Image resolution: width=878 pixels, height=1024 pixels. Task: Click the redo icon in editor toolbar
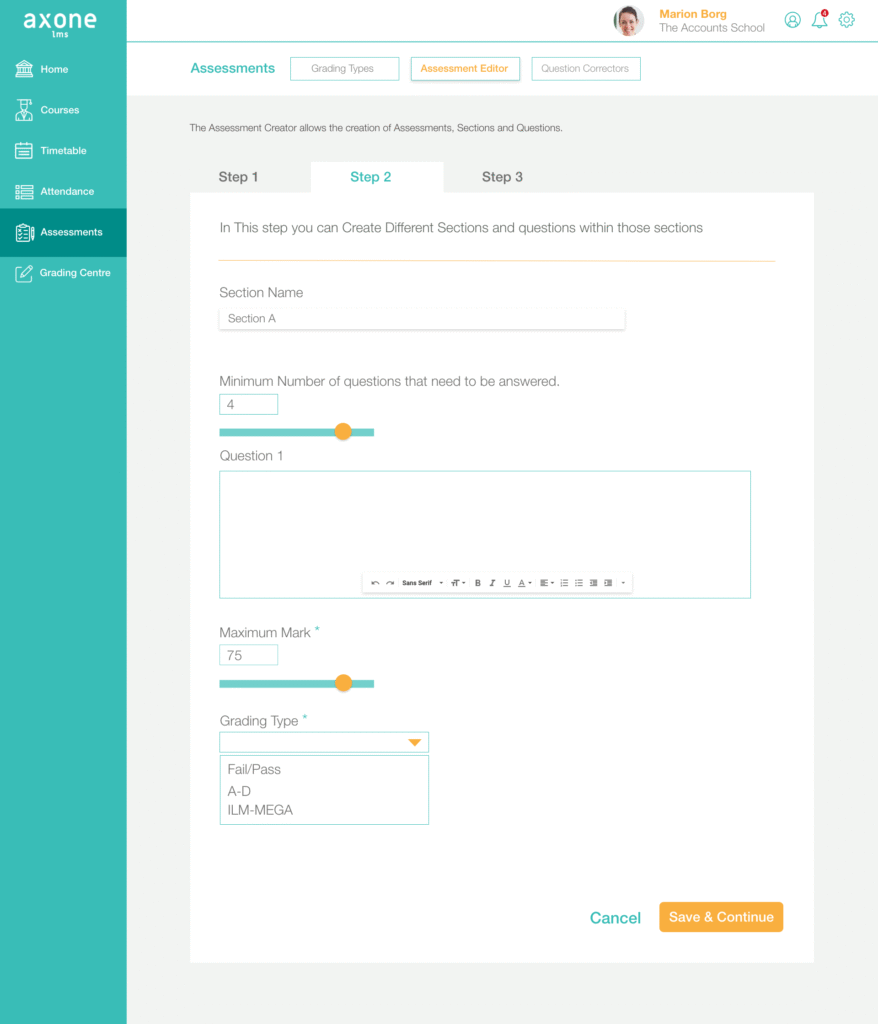coord(390,583)
